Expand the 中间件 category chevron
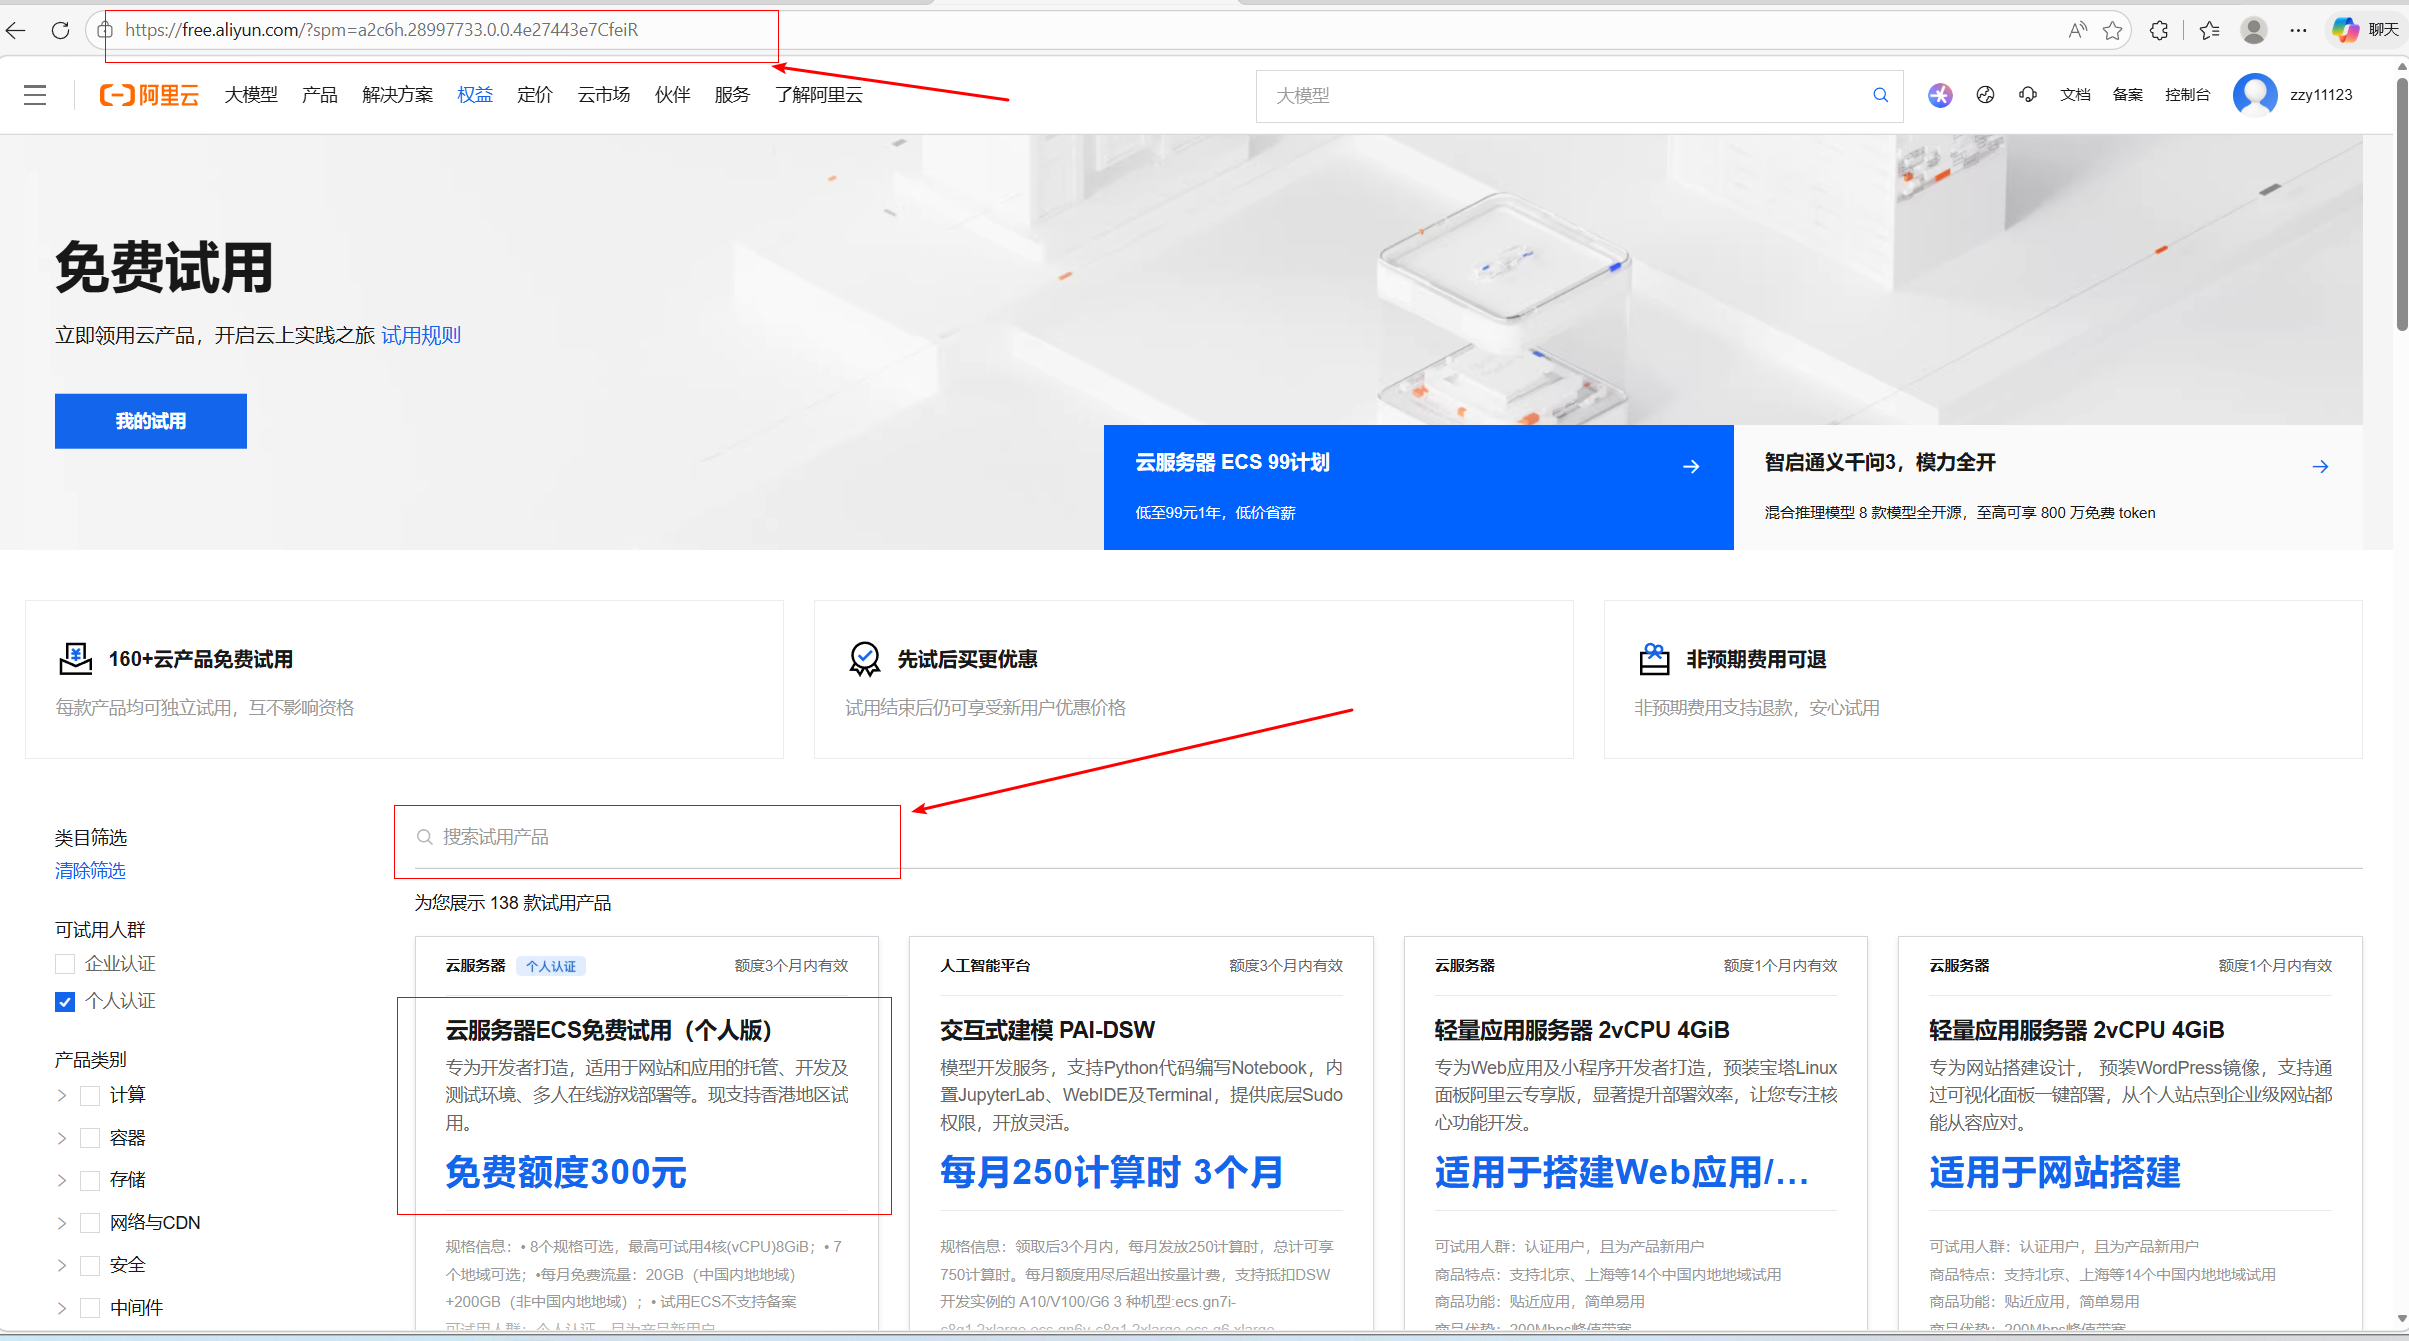Image resolution: width=2409 pixels, height=1341 pixels. coord(62,1308)
